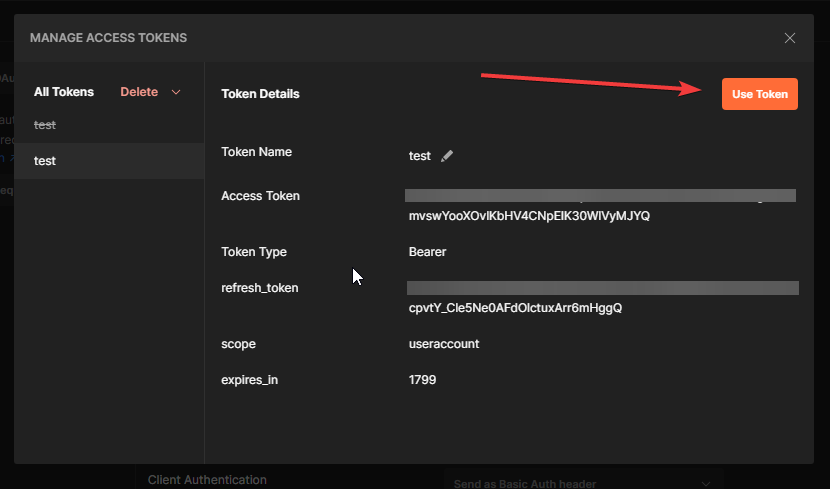This screenshot has height=489, width=830.
Task: Click the Delete tokens button
Action: coord(139,92)
